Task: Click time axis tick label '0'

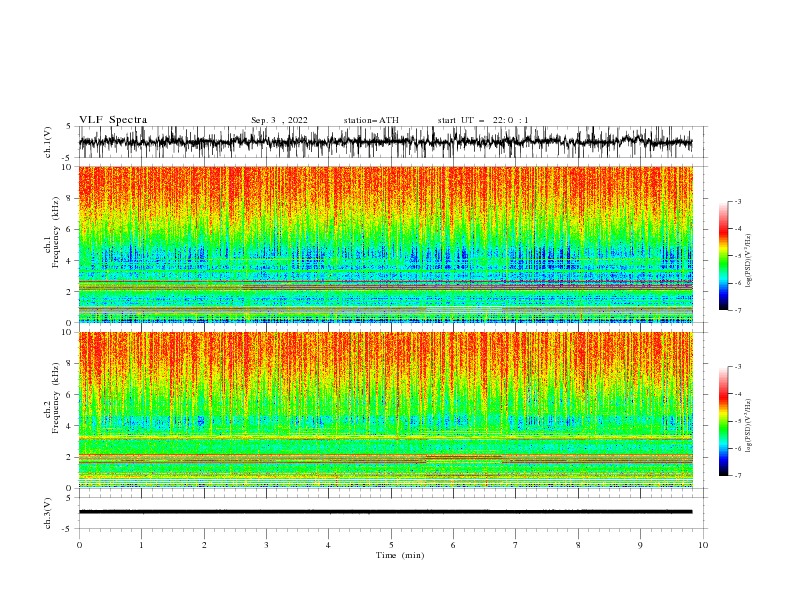Action: click(79, 545)
